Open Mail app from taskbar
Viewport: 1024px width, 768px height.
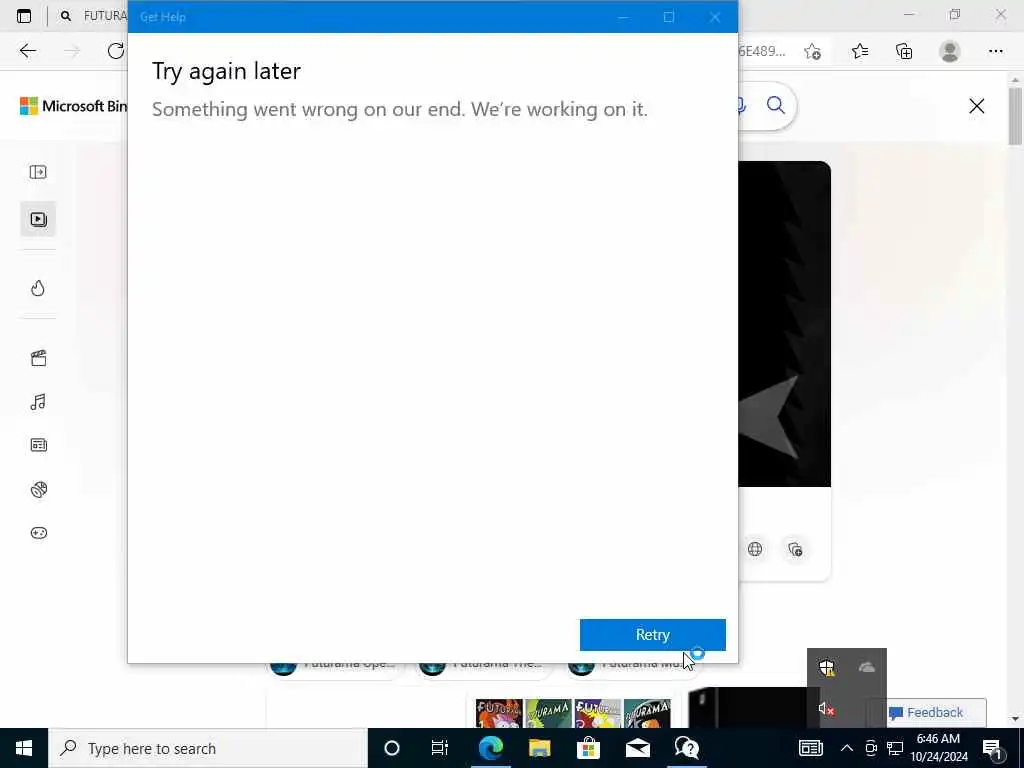637,748
